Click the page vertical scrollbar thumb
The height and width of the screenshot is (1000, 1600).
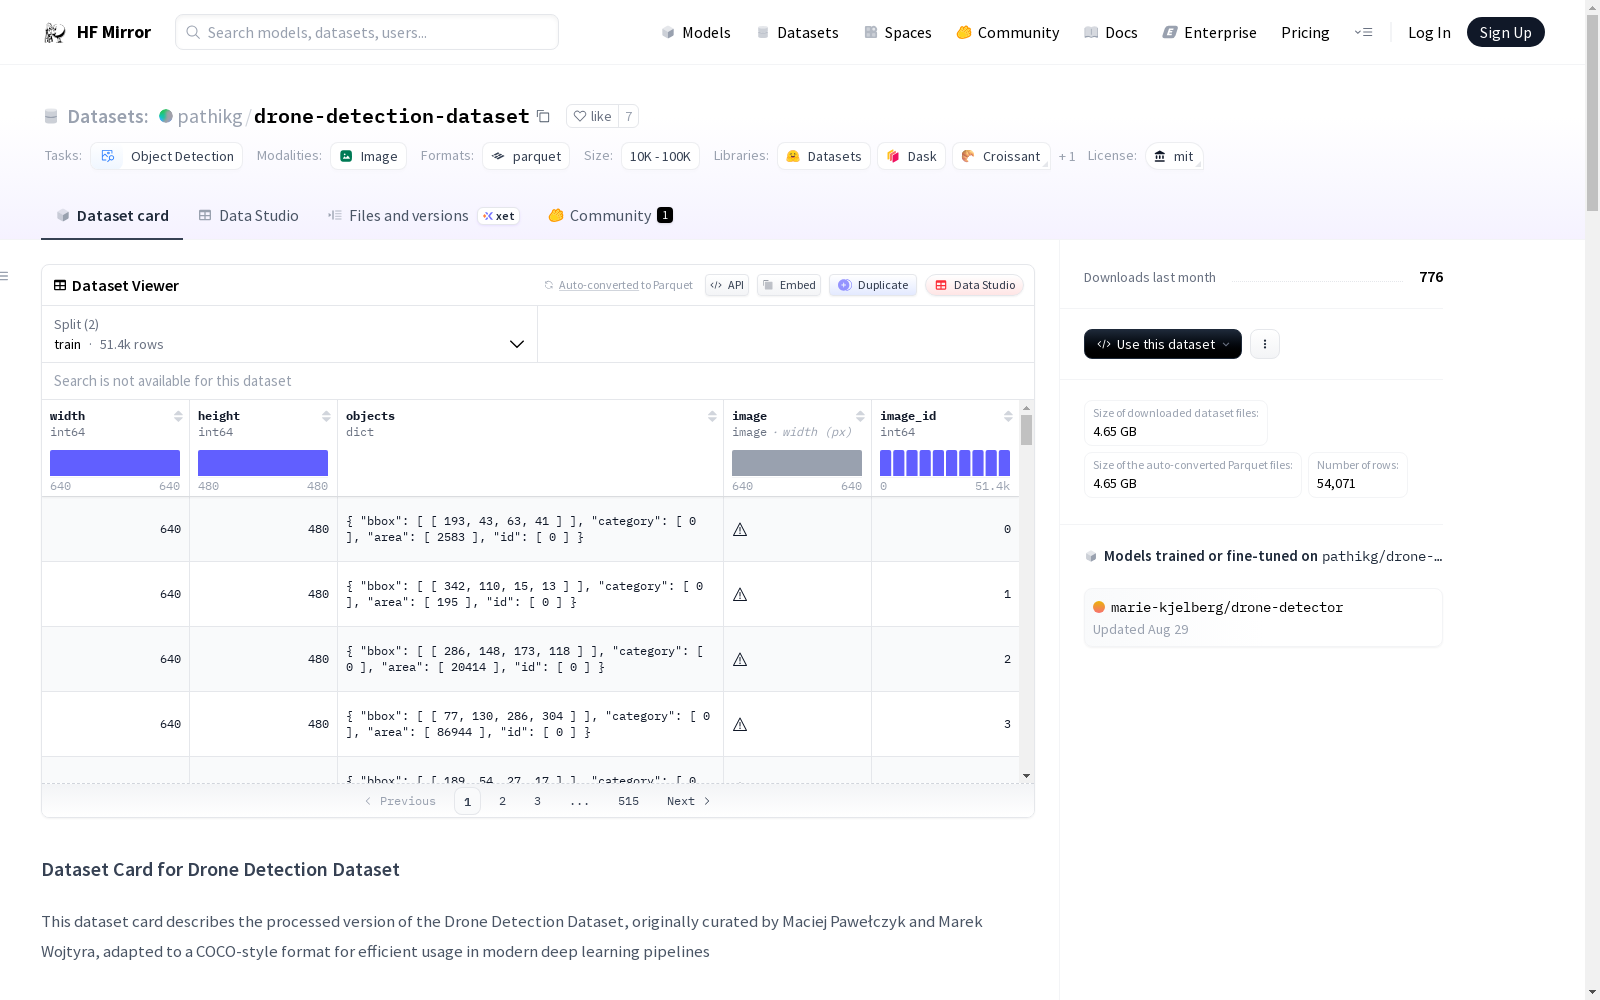tap(1592, 113)
